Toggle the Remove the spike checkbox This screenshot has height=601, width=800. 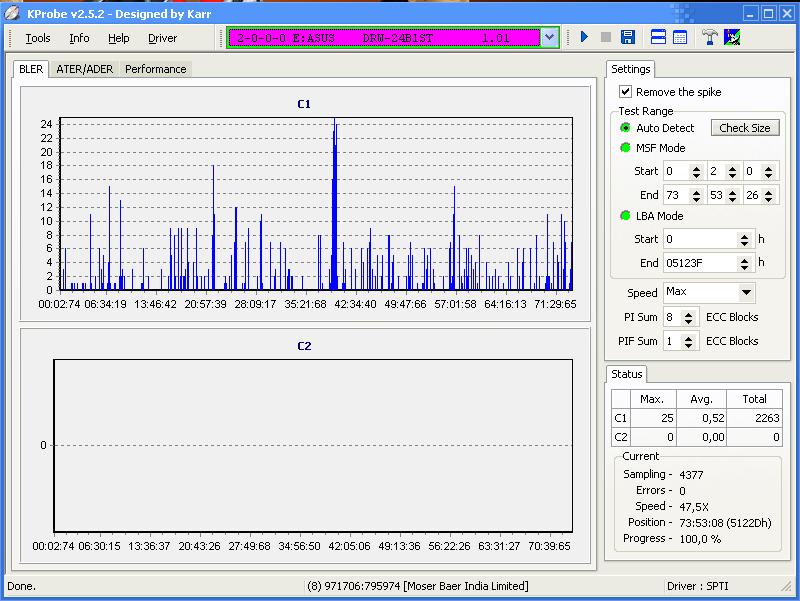tap(625, 92)
